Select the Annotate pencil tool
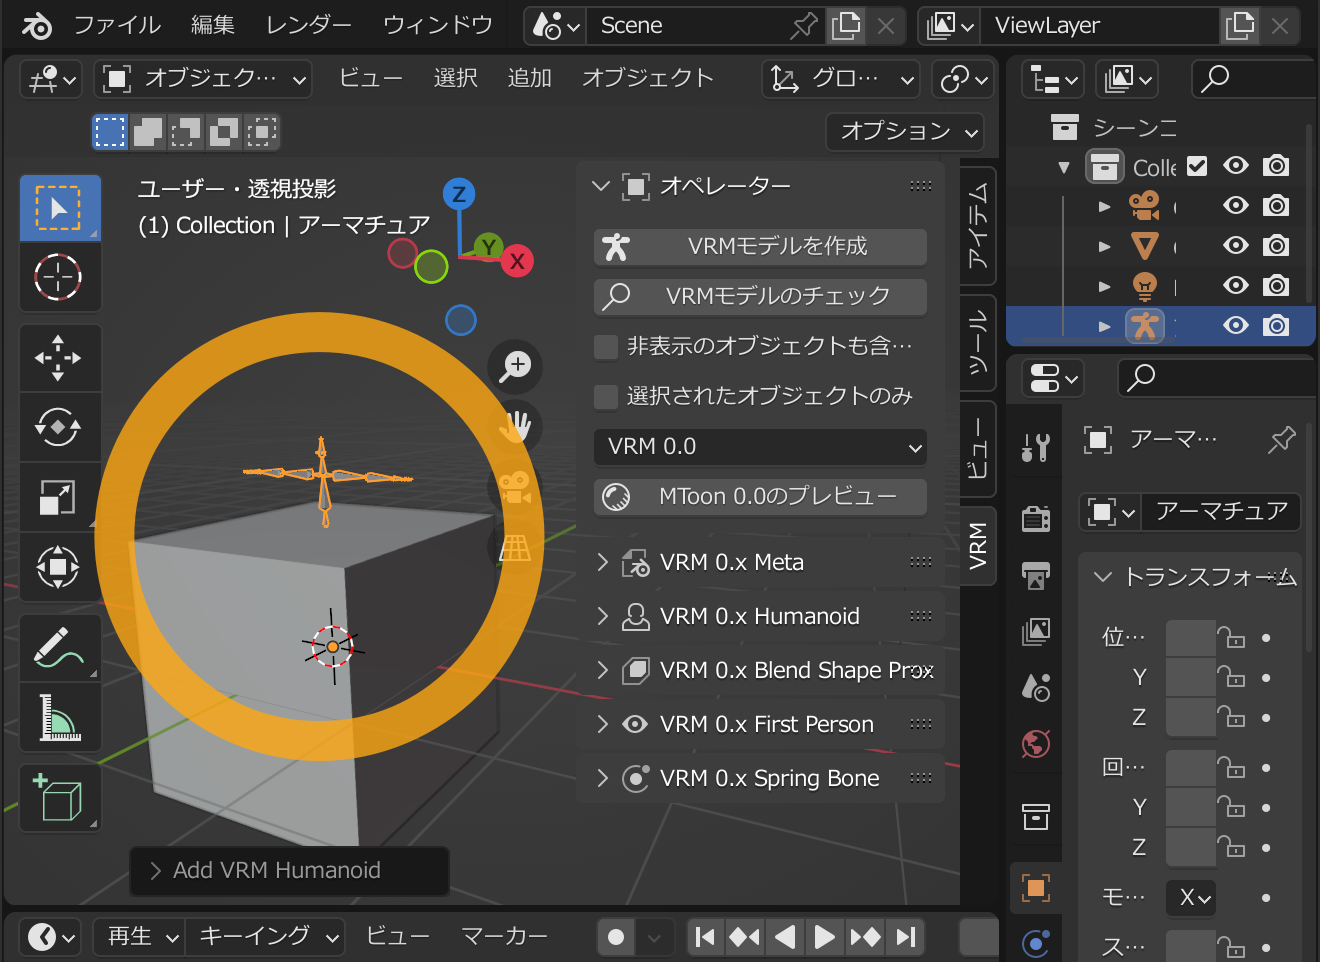This screenshot has width=1320, height=962. pyautogui.click(x=59, y=647)
